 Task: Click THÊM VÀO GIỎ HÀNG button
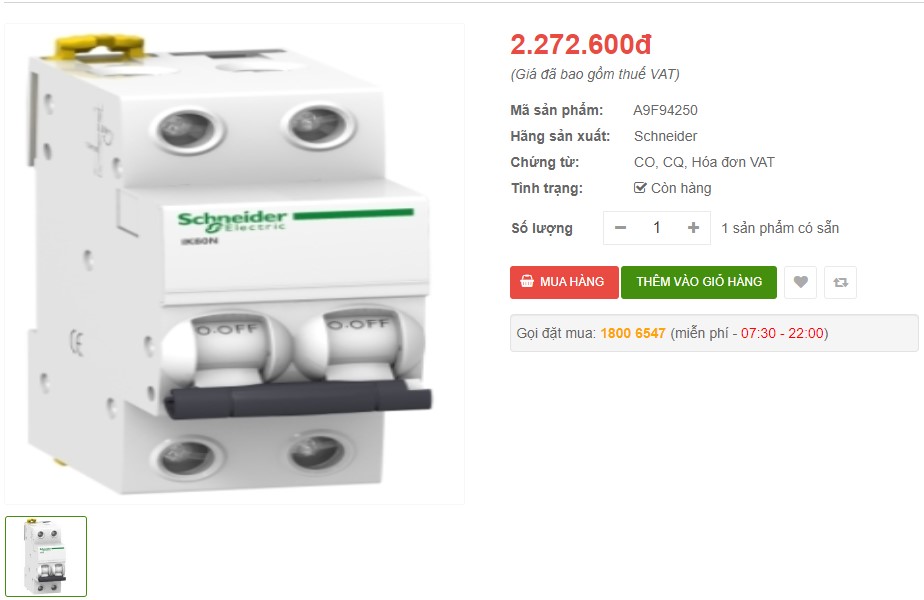699,282
